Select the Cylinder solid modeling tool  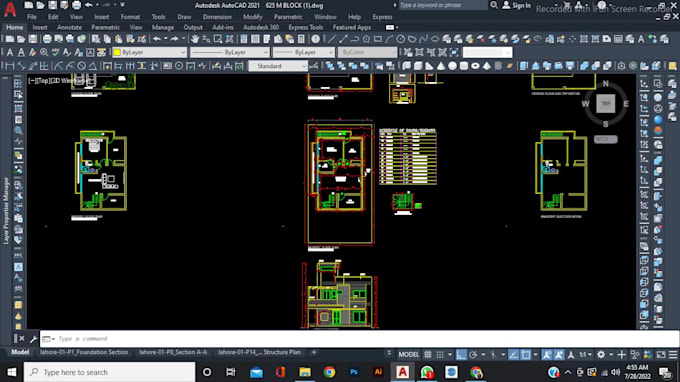click(x=464, y=66)
